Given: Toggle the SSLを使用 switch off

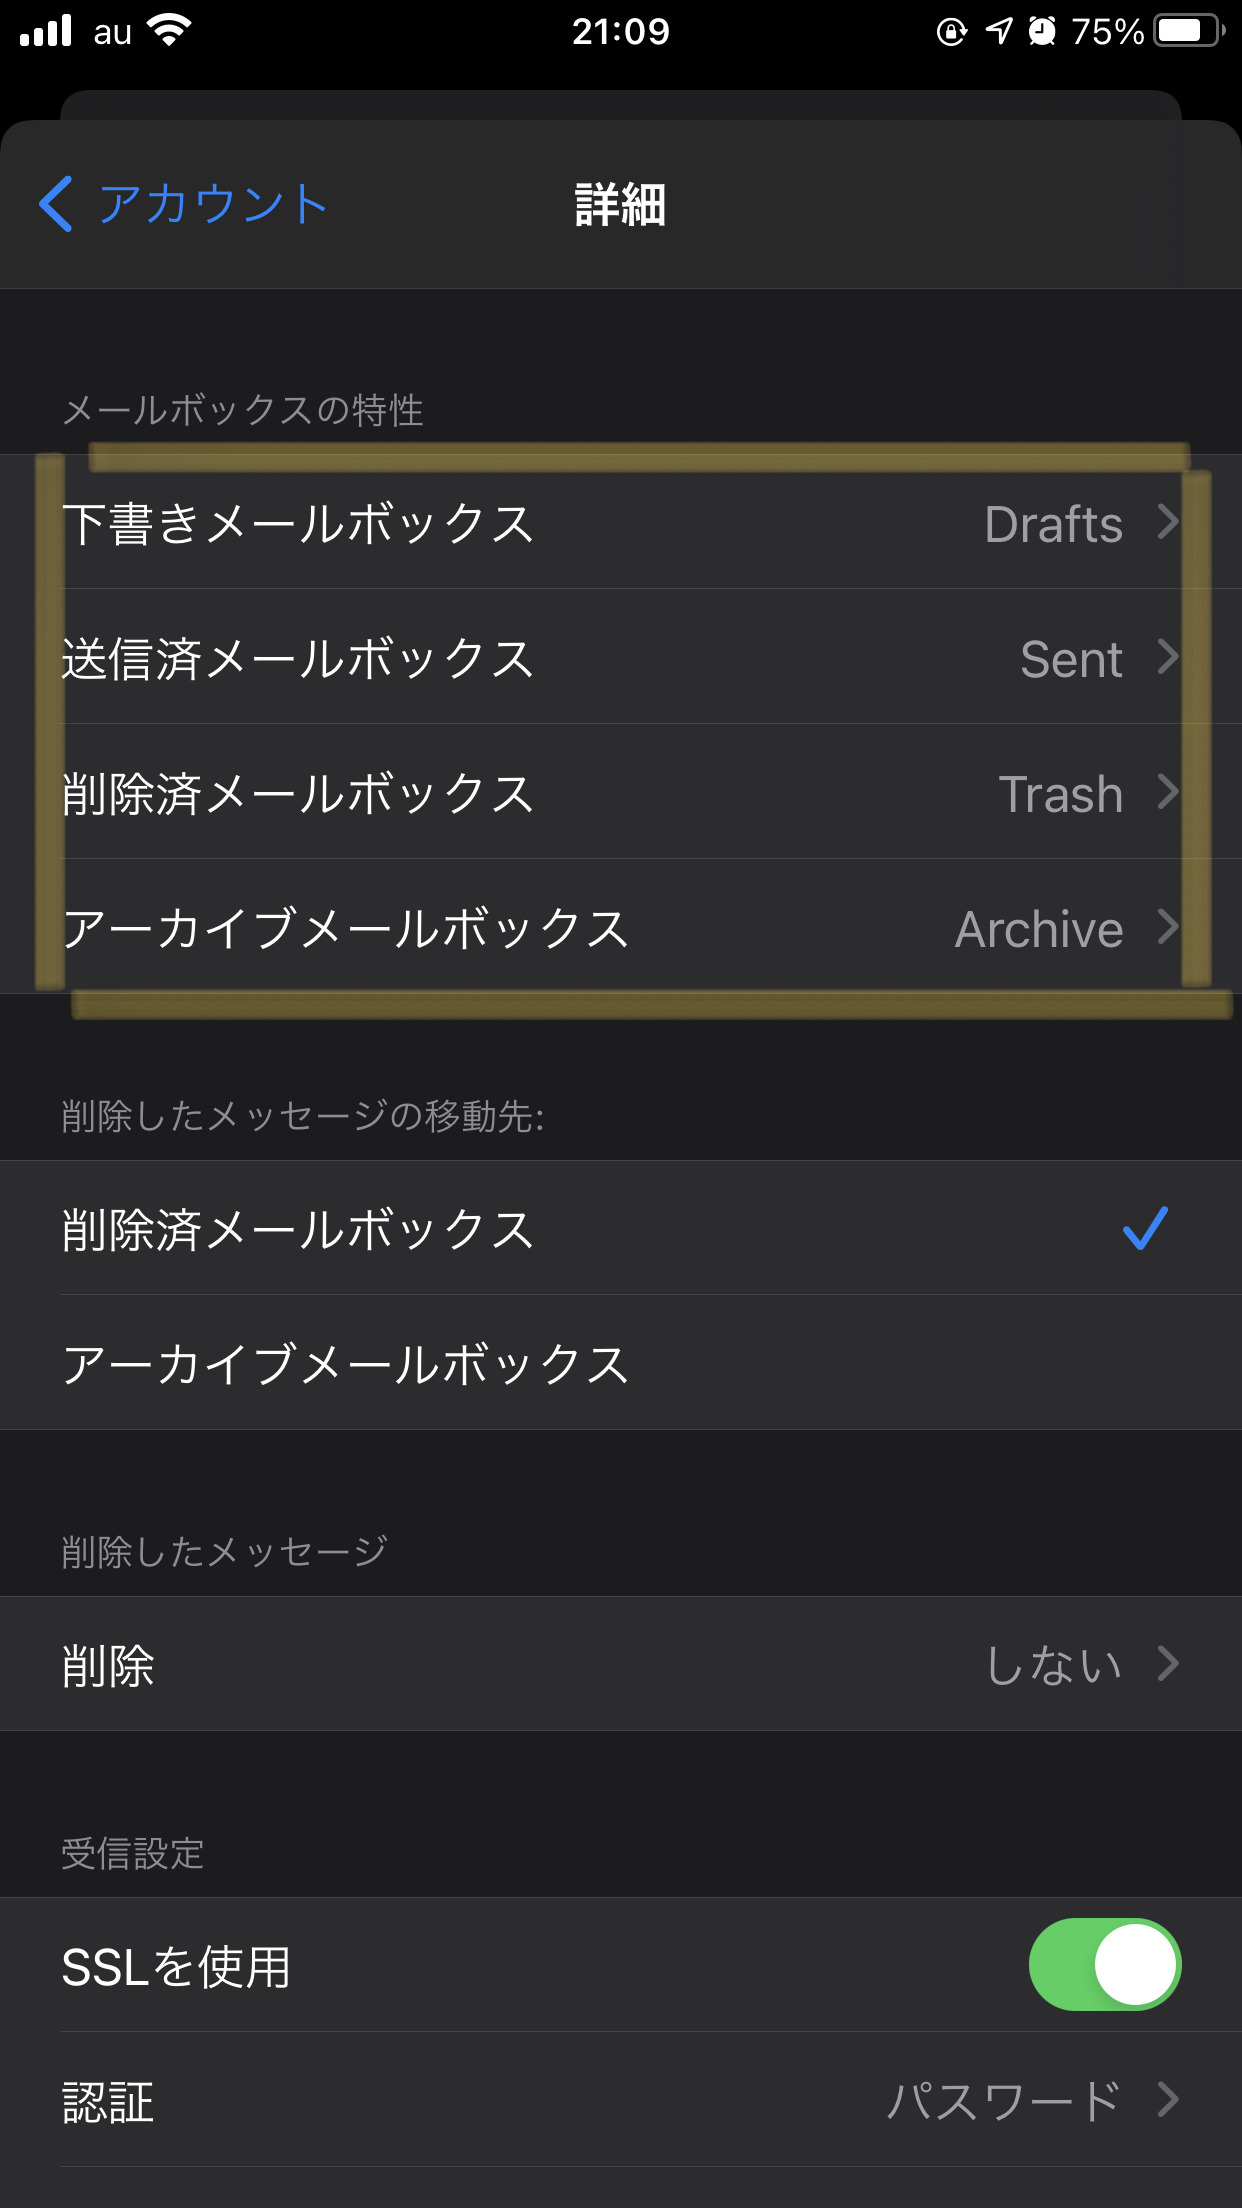Looking at the screenshot, I should coord(1104,1964).
